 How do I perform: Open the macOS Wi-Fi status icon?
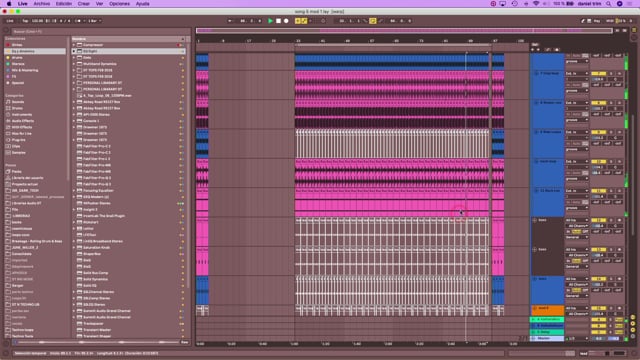[x=536, y=4]
